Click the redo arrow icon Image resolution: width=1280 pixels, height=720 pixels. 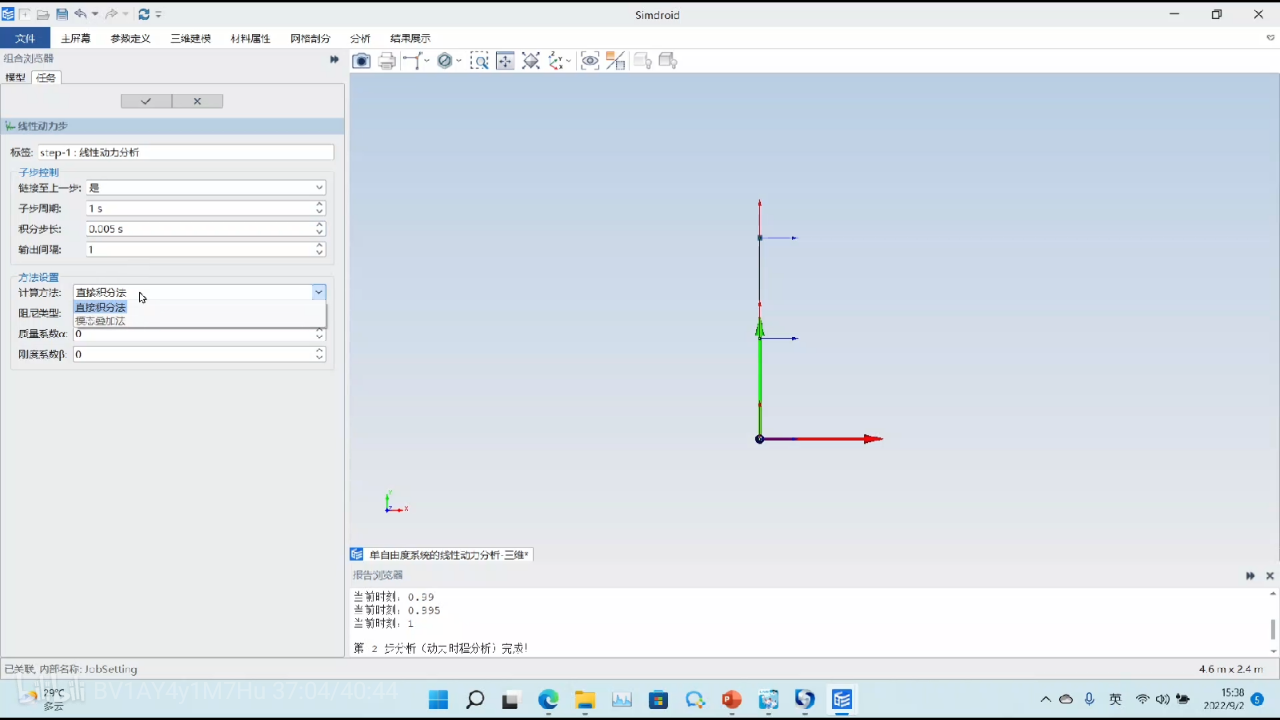tap(111, 14)
